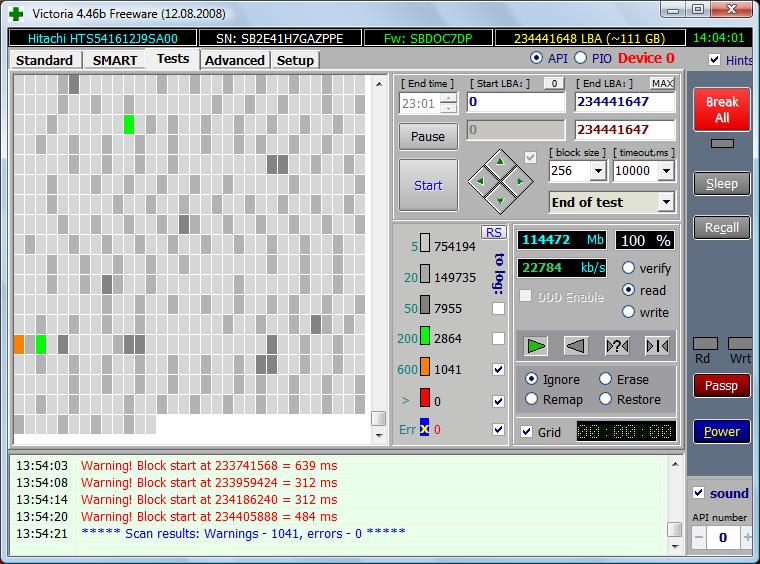Screen dimensions: 760x564
Task: Click the log warning for block 233741568
Action: (209, 466)
